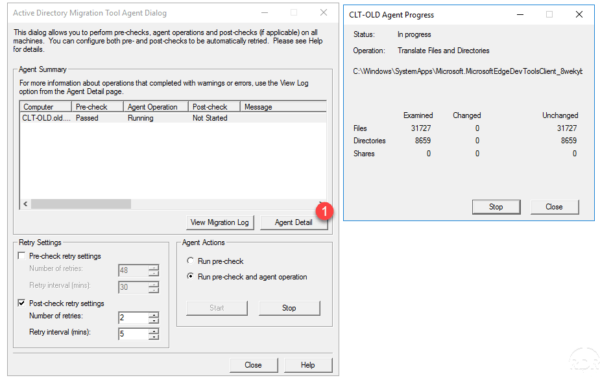Sort by the Agent Operation column header
This screenshot has width=600, height=378.
coord(156,107)
